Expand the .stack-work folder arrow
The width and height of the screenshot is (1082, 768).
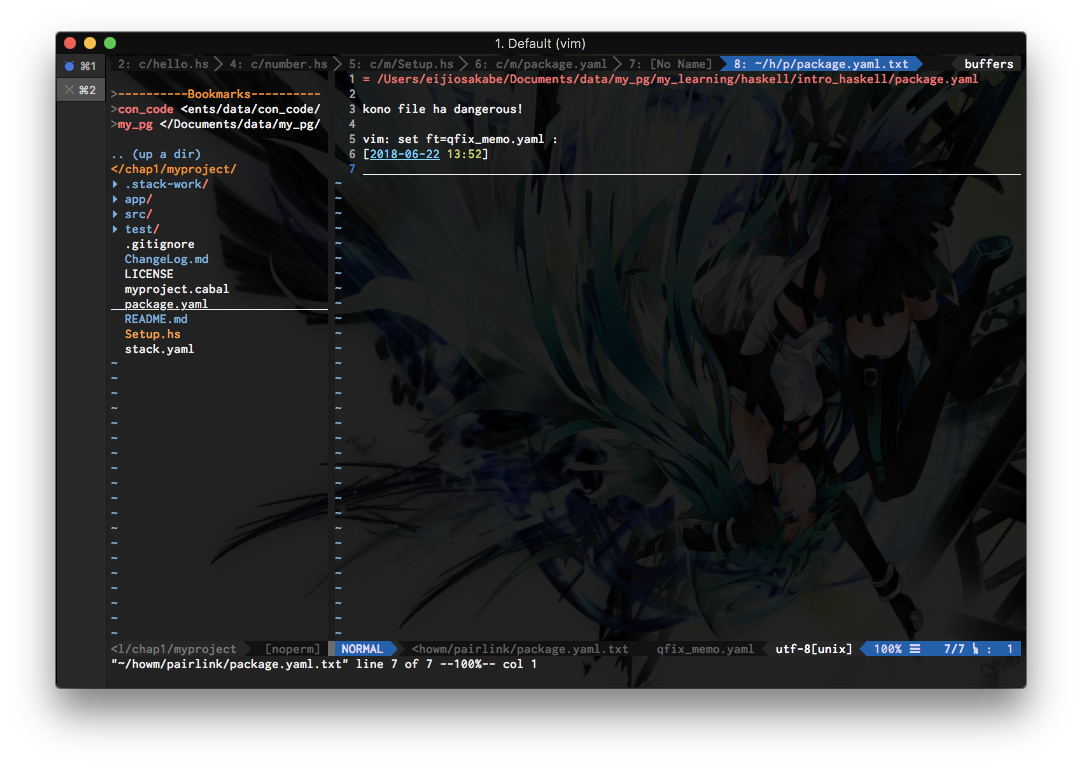click(115, 184)
